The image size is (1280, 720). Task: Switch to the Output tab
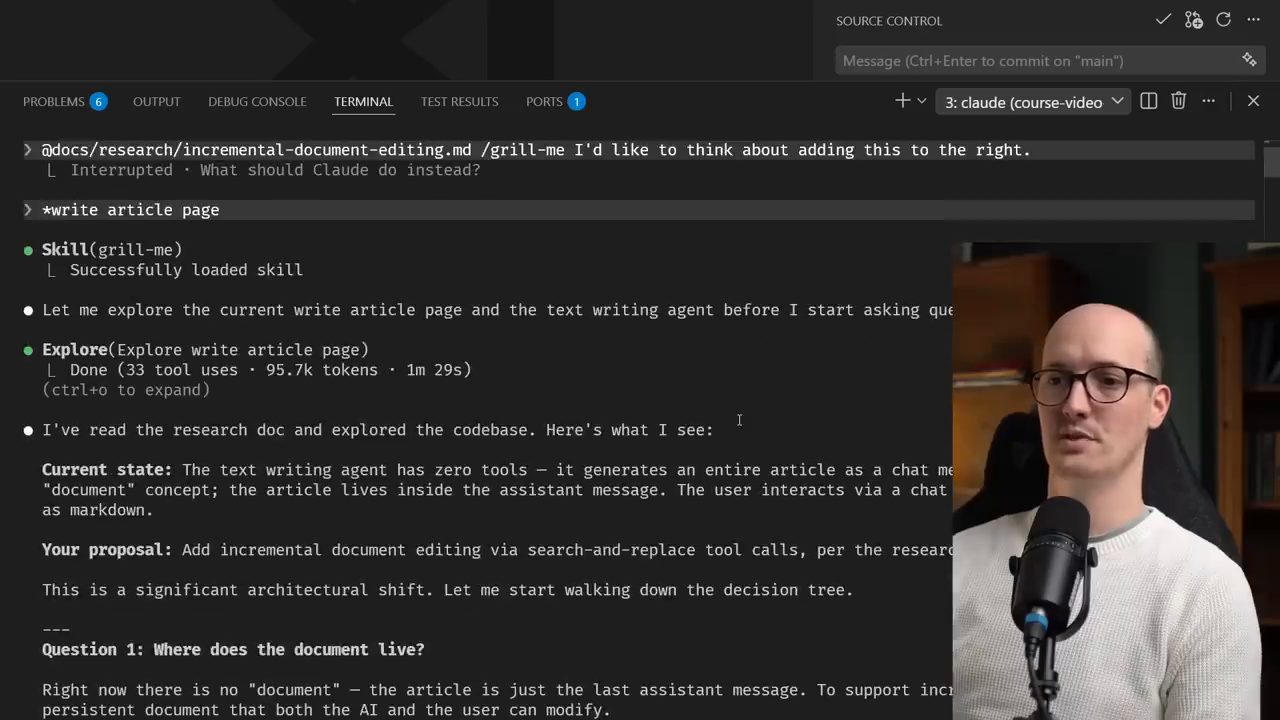pos(157,102)
